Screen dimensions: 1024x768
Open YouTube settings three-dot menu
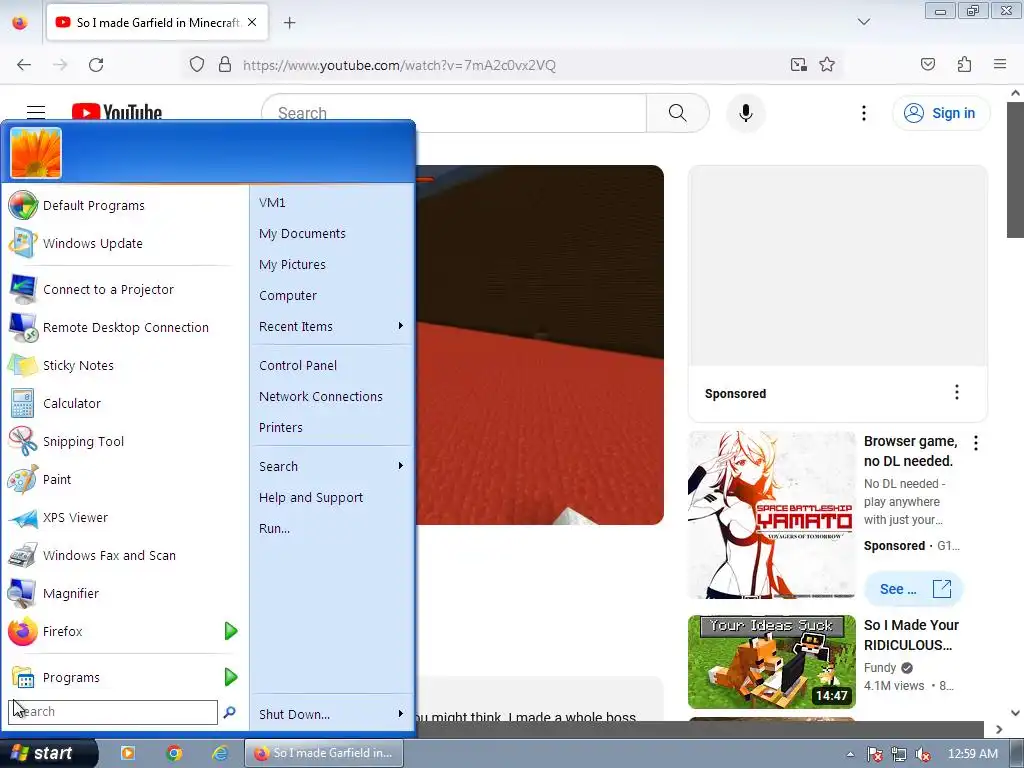coord(863,113)
